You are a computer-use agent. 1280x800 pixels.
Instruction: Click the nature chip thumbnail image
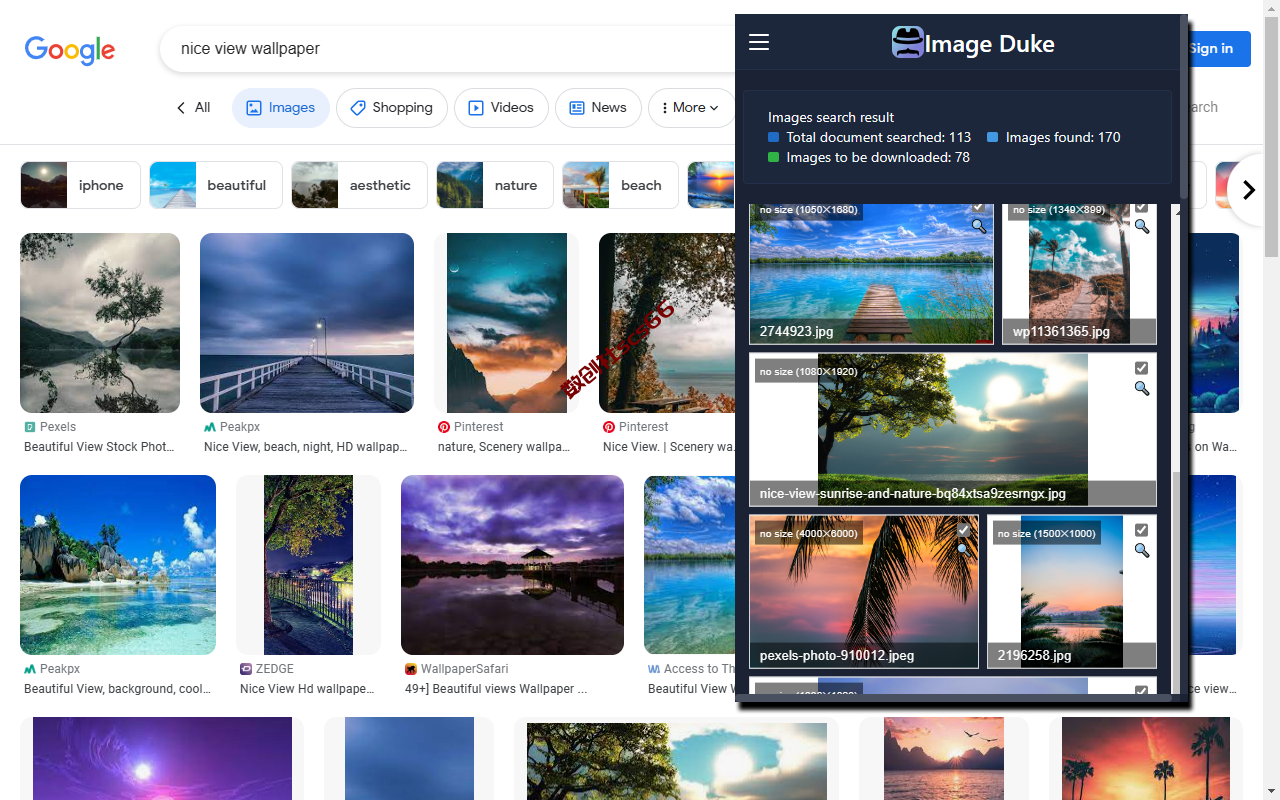pyautogui.click(x=460, y=185)
